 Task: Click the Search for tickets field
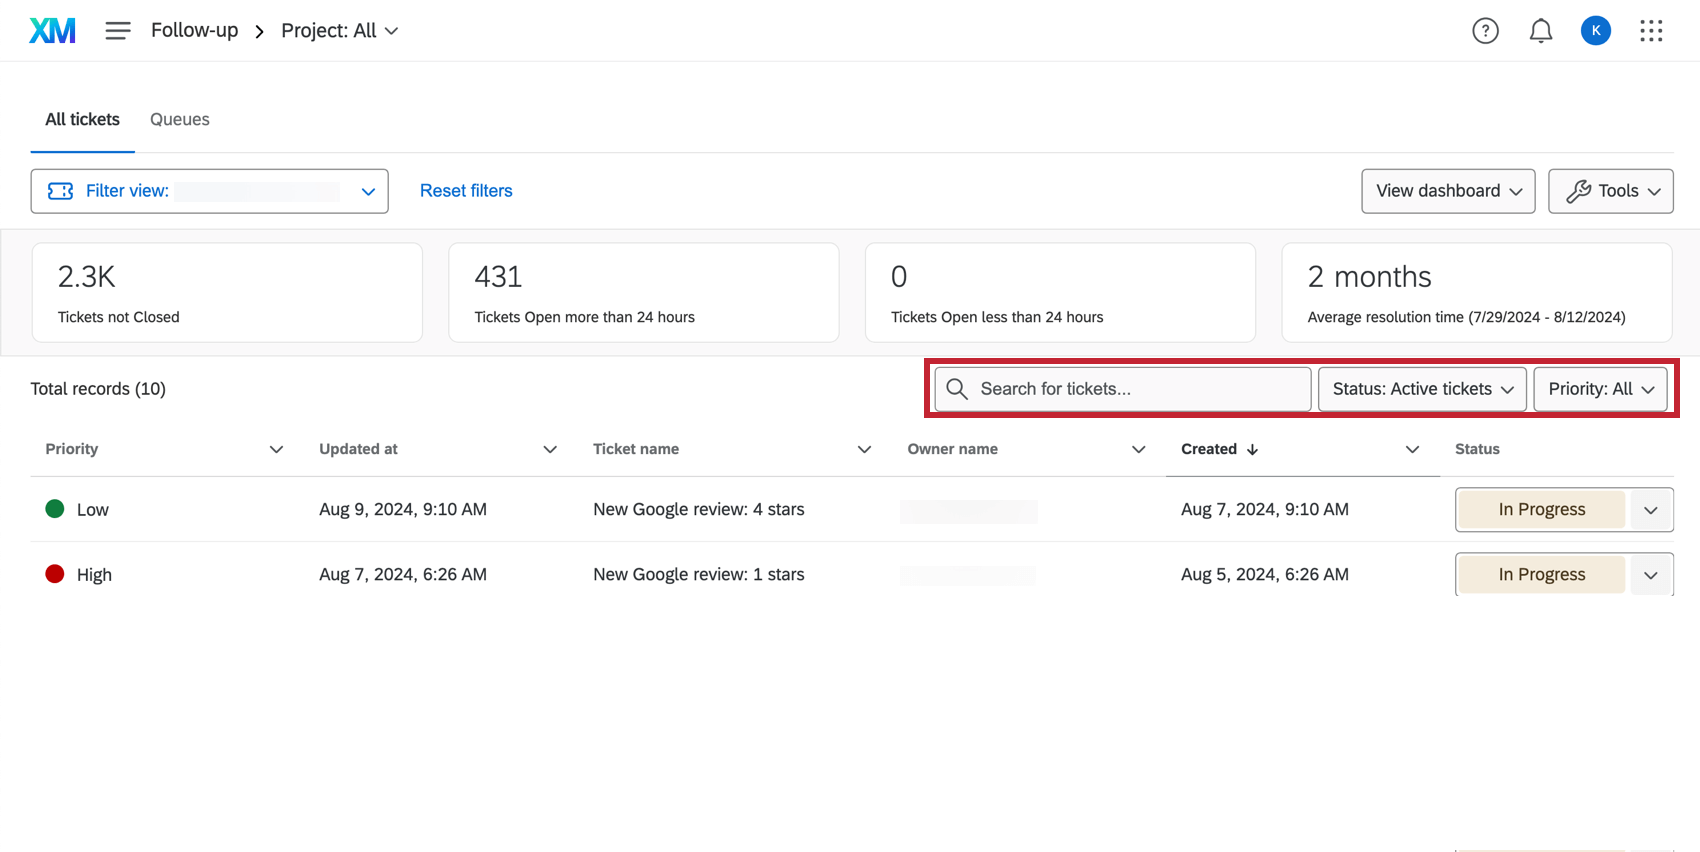coord(1138,389)
